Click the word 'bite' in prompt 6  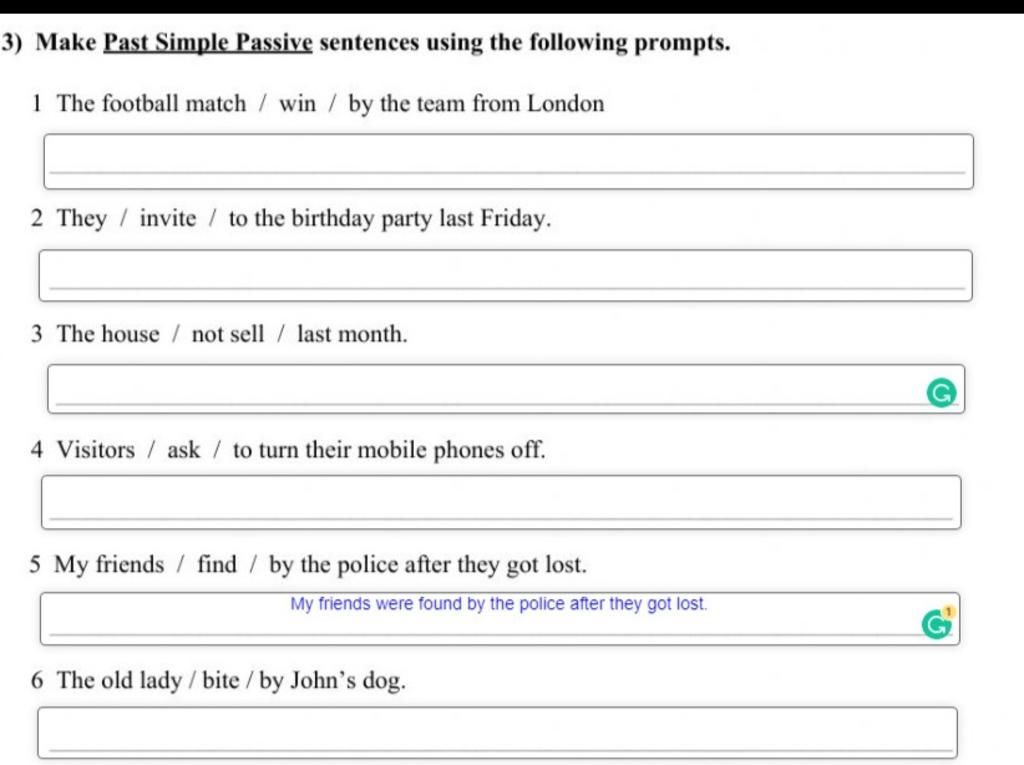[221, 680]
